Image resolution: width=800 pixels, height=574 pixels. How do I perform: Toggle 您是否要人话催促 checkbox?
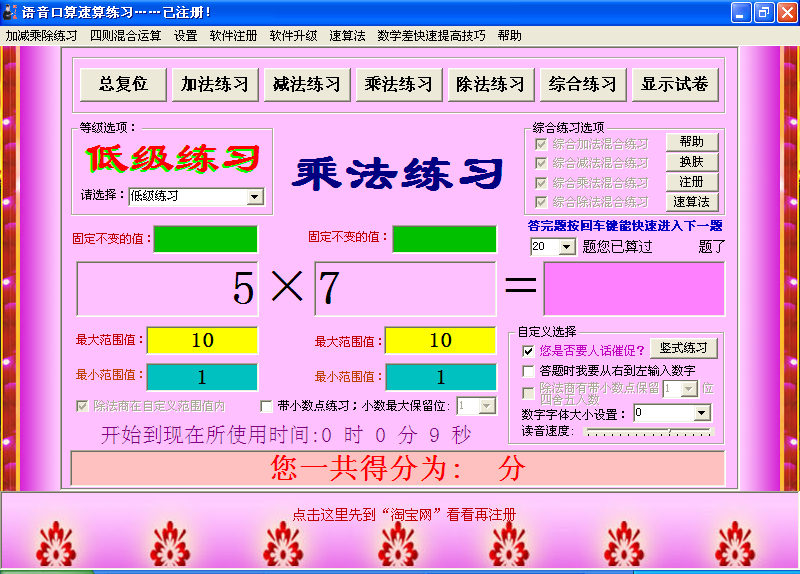(x=528, y=351)
